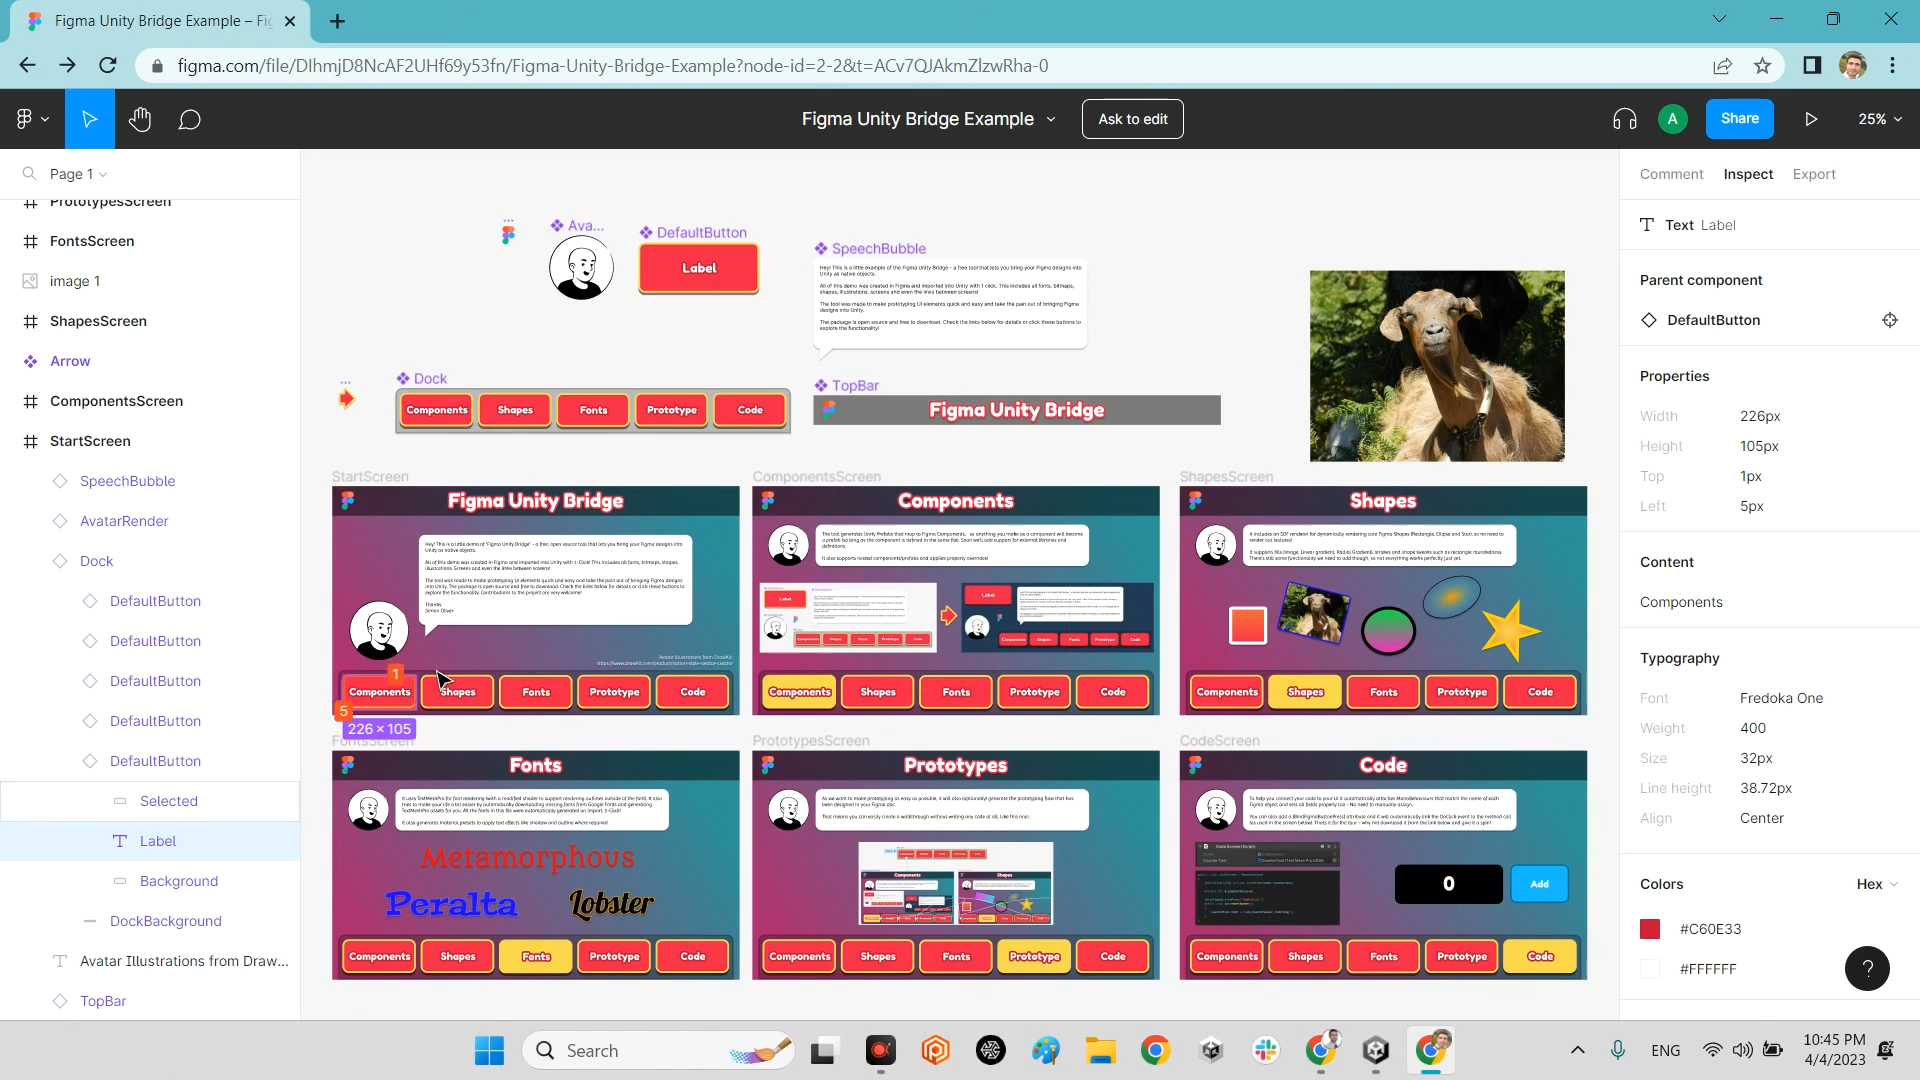Click the help question mark button
The height and width of the screenshot is (1080, 1920).
(x=1866, y=968)
